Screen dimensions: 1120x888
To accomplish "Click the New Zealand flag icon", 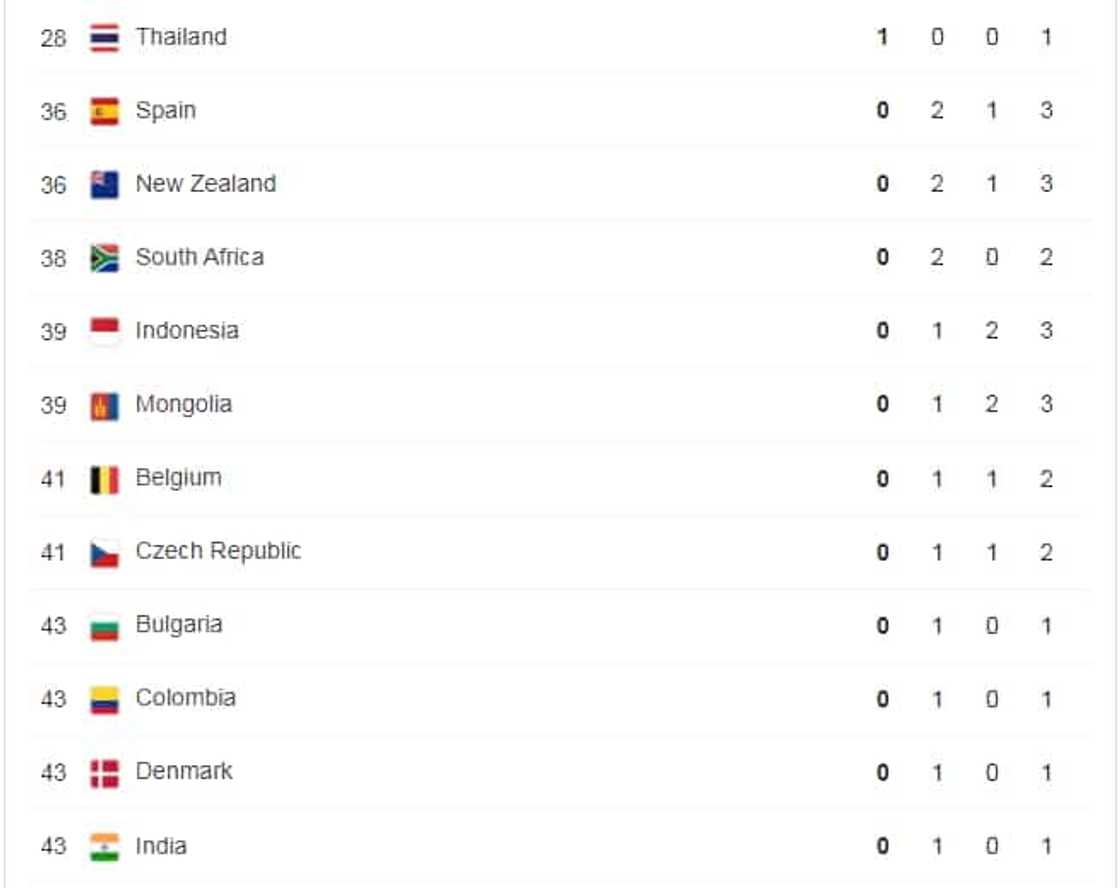I will pyautogui.click(x=104, y=185).
